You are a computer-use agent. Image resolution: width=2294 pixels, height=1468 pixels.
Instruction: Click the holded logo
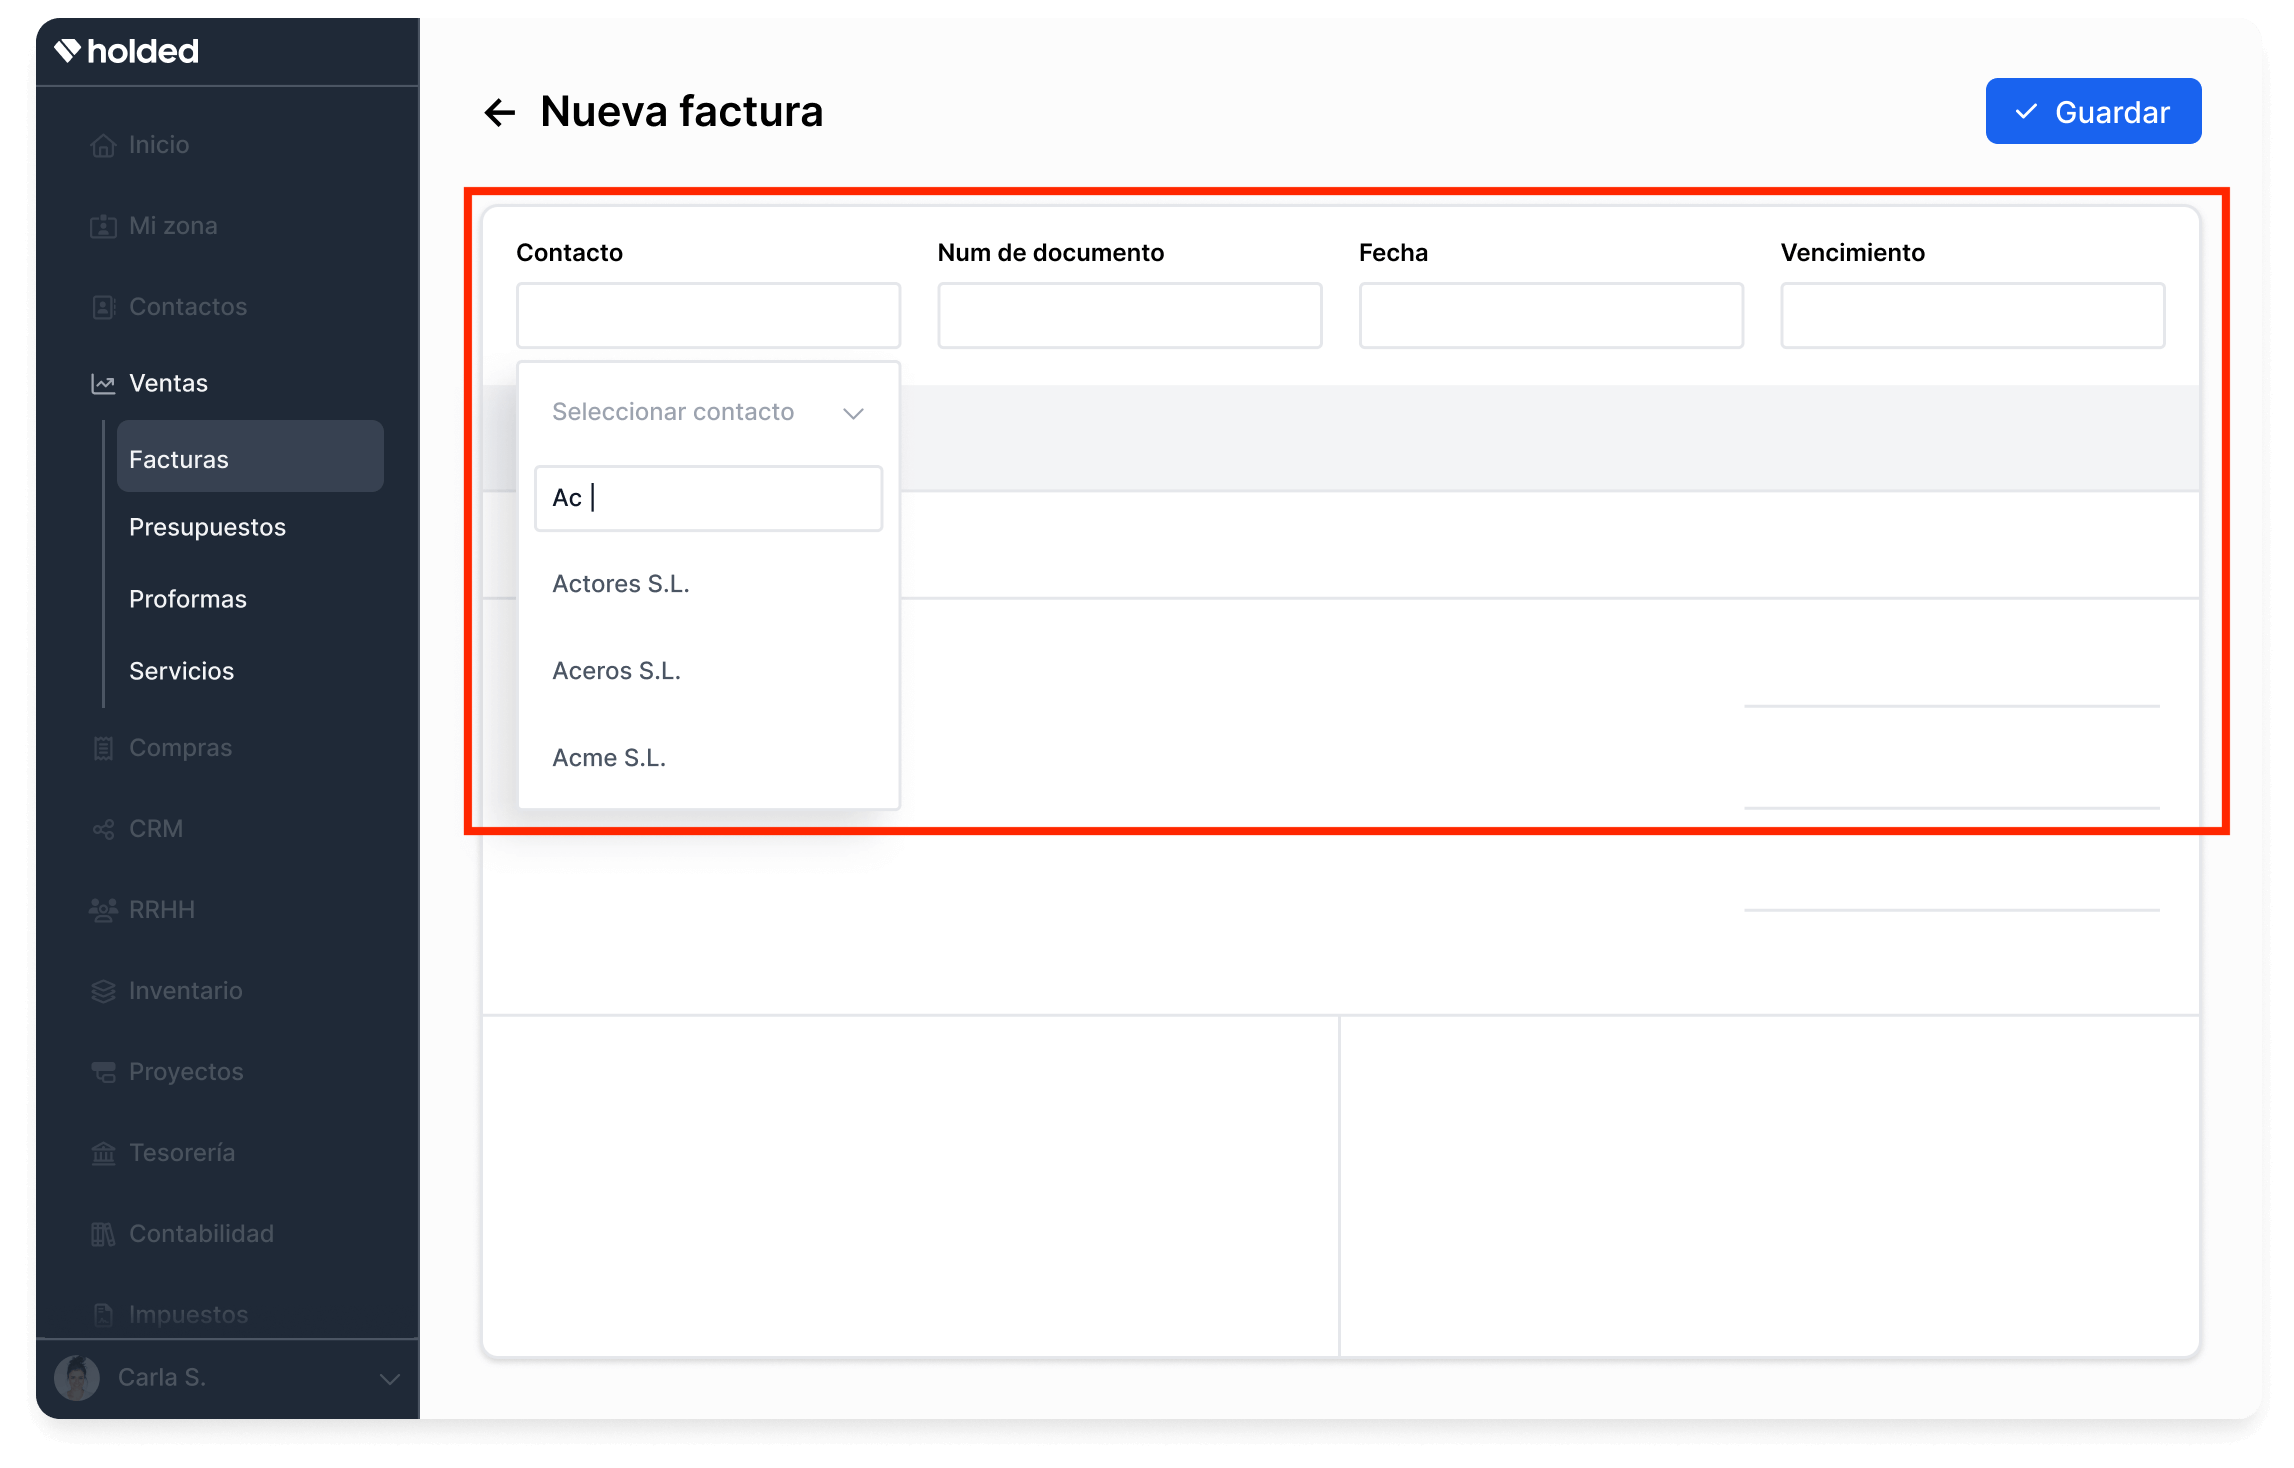(127, 51)
